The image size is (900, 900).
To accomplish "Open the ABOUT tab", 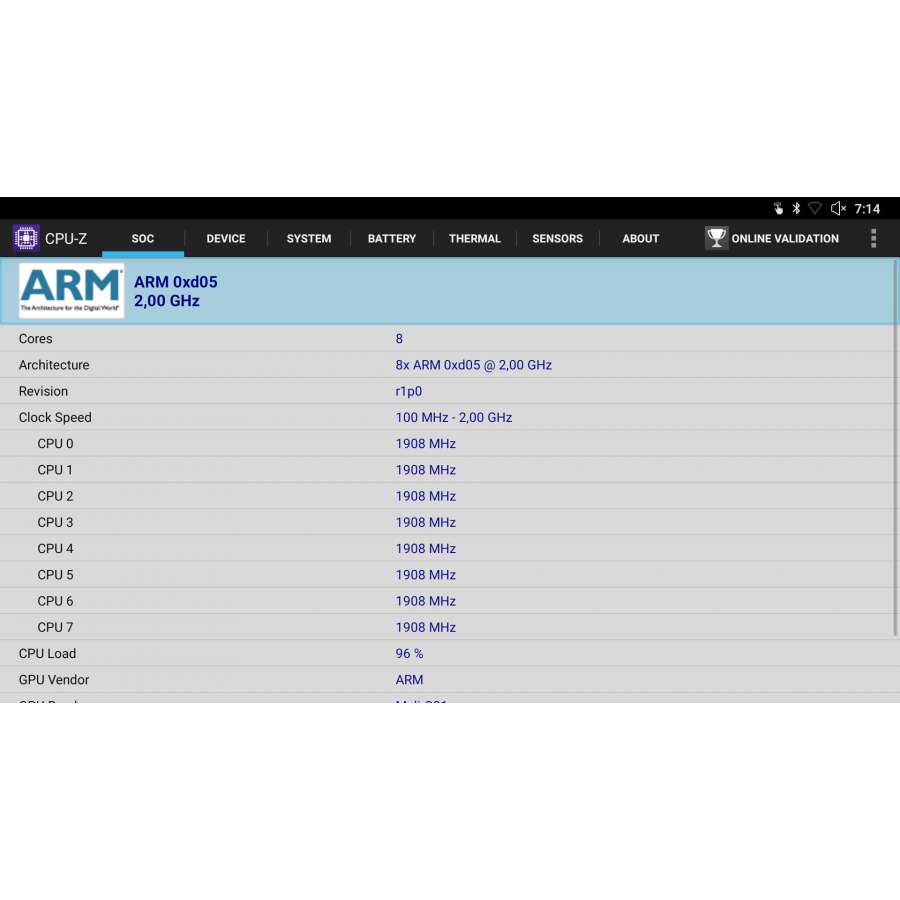I will pyautogui.click(x=641, y=238).
